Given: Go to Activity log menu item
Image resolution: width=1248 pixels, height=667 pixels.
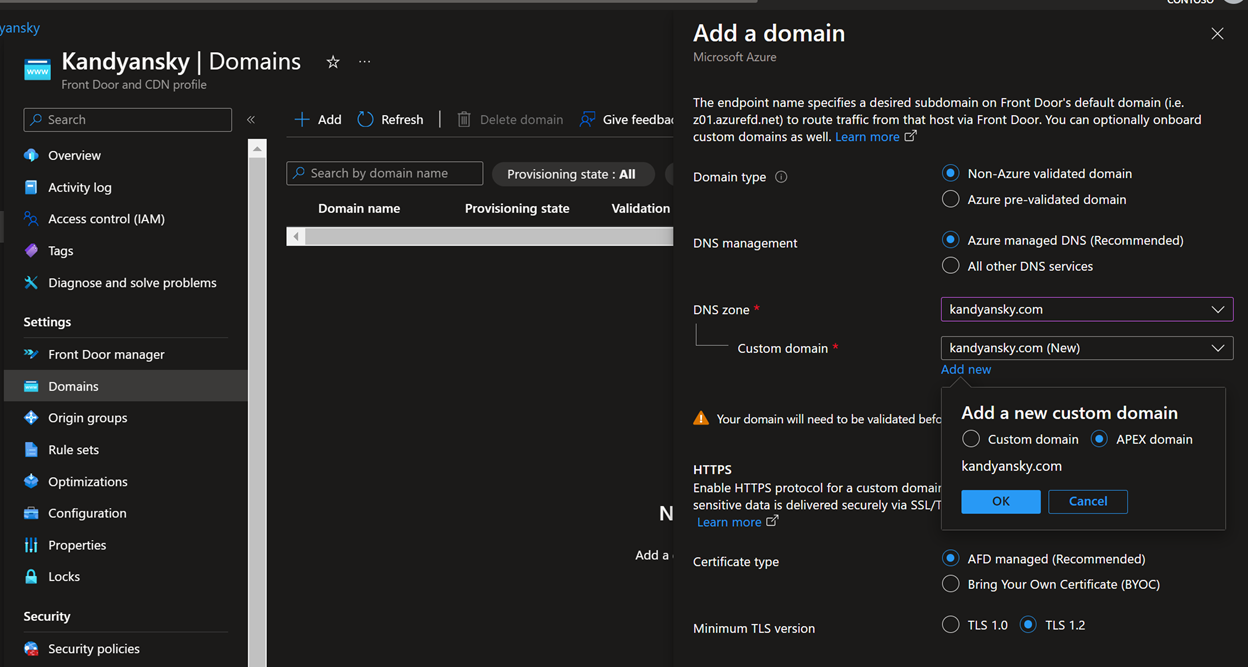Looking at the screenshot, I should 80,187.
